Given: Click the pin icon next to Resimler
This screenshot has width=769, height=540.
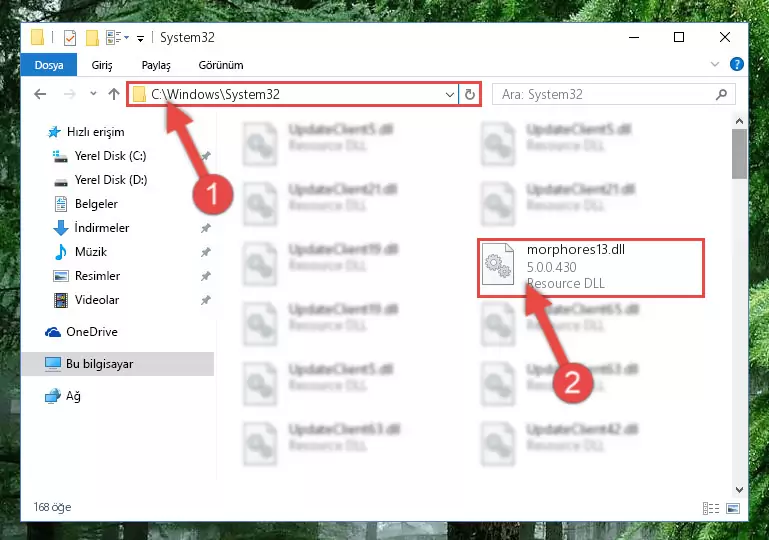Looking at the screenshot, I should point(206,276).
